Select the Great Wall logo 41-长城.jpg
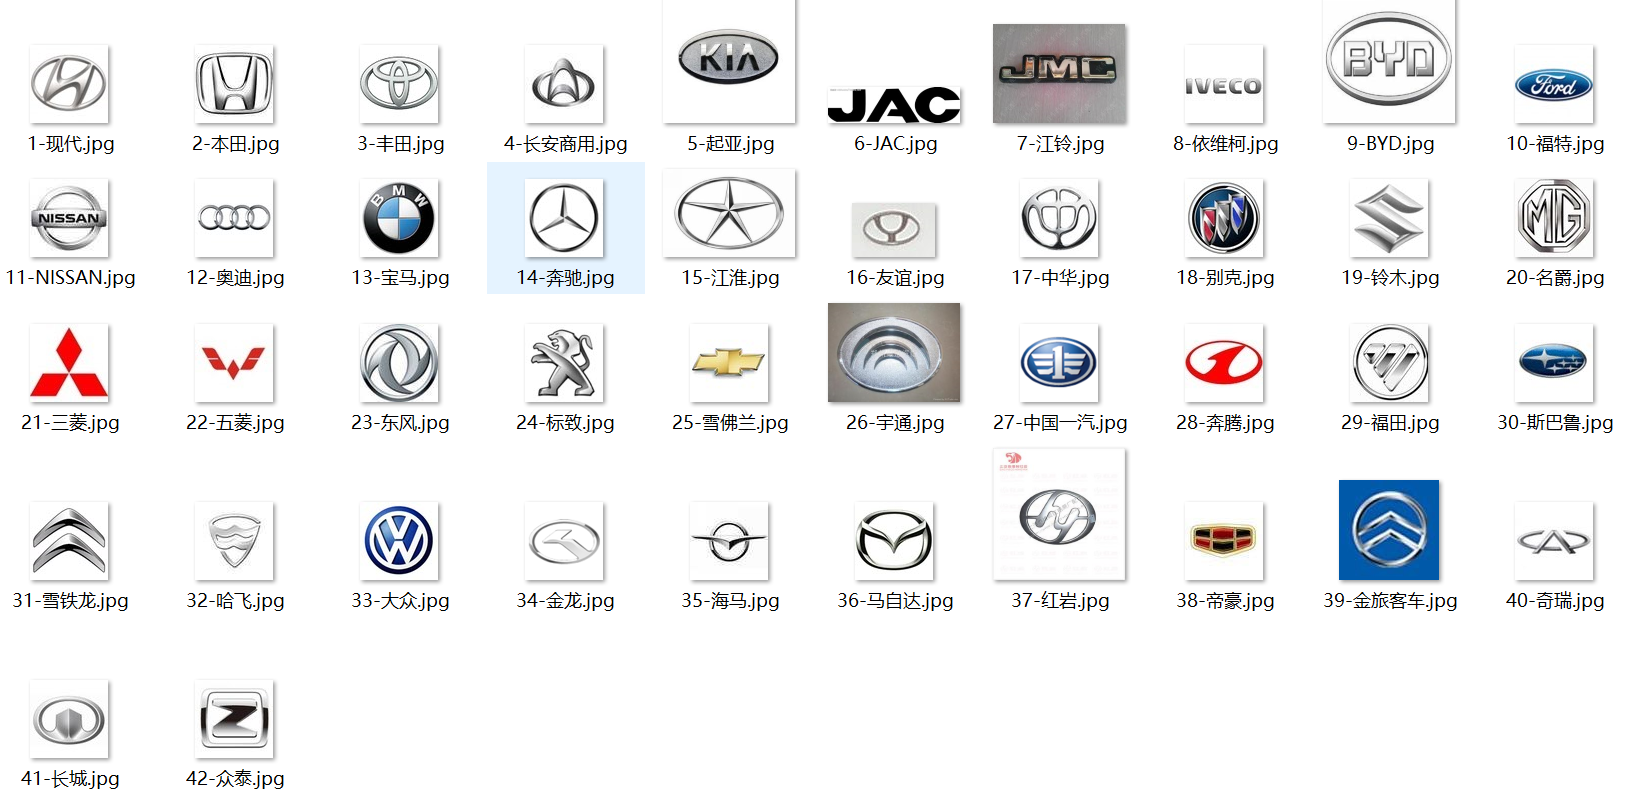The width and height of the screenshot is (1631, 805). pyautogui.click(x=69, y=719)
